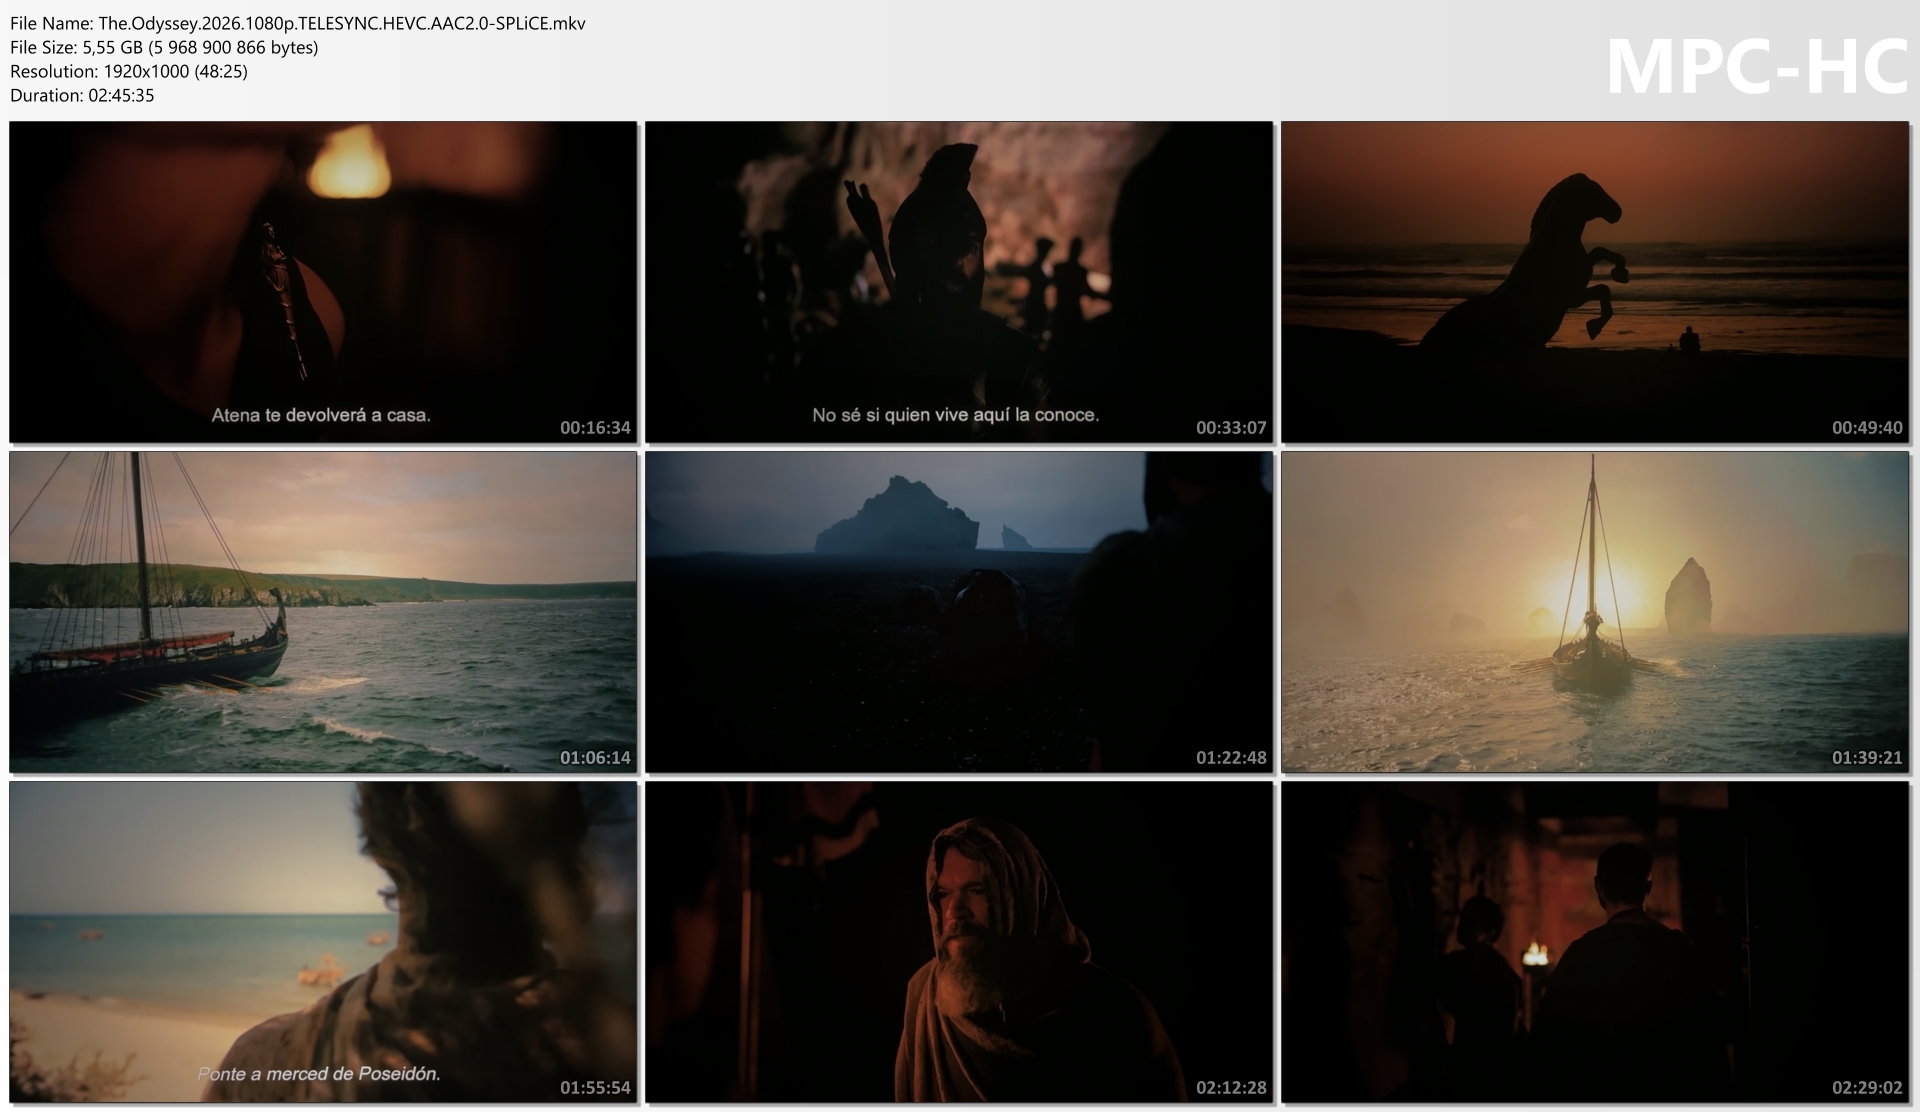Screen dimensions: 1920x1112
Task: Open the rearing horse silhouette thumbnail
Action: (x=1595, y=282)
